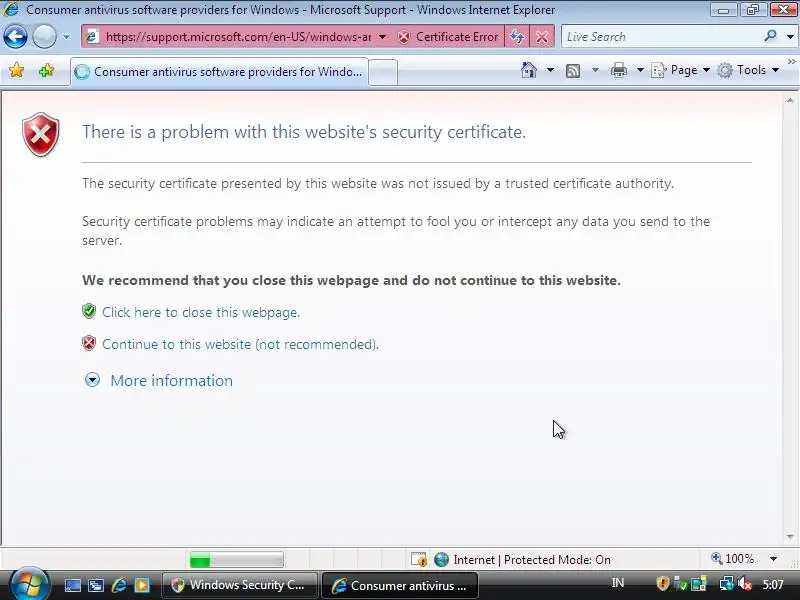The height and width of the screenshot is (600, 800).
Task: Print the page with the printer icon
Action: (618, 70)
